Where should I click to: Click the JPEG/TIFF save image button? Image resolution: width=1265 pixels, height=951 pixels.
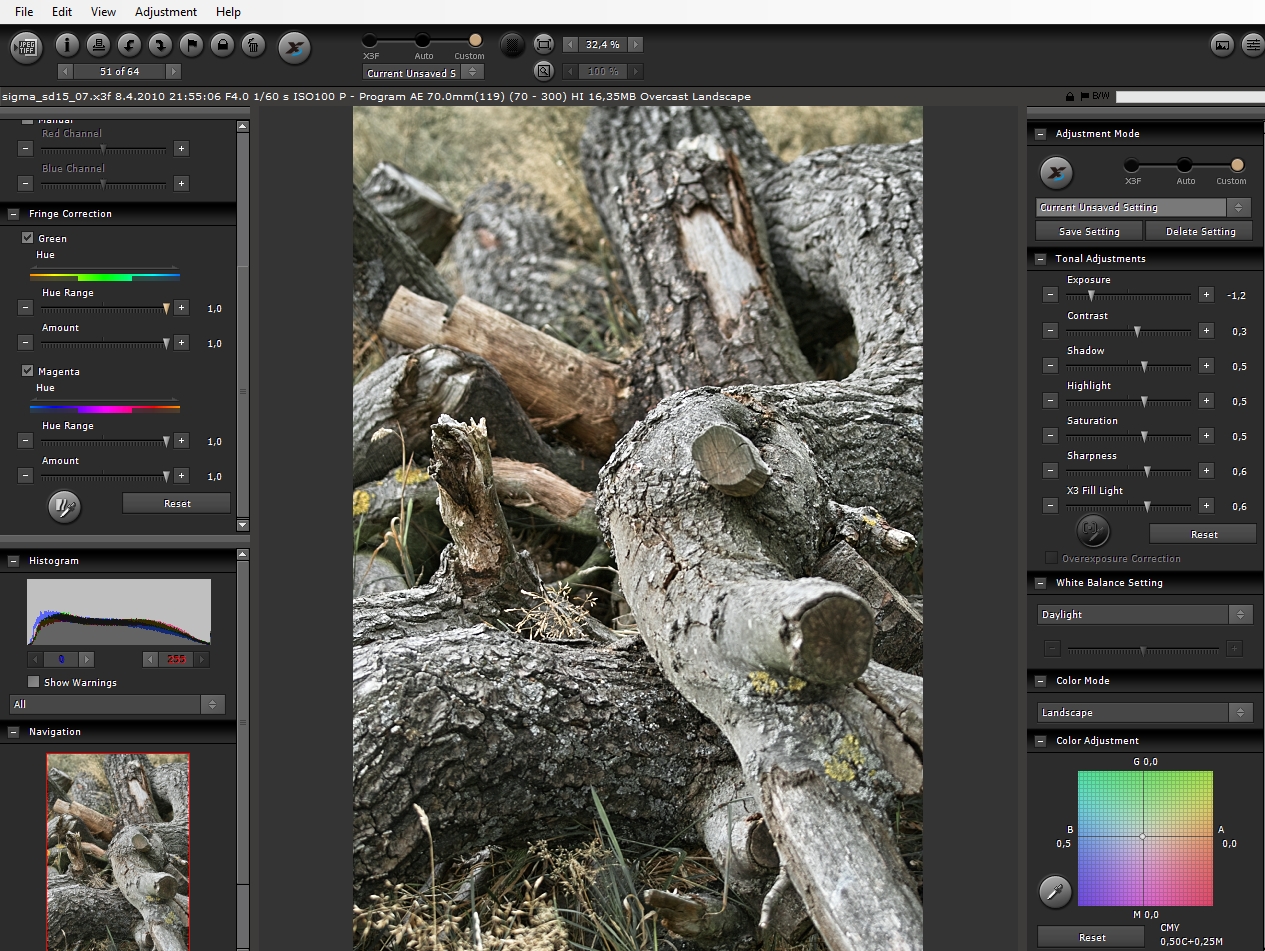[x=26, y=46]
